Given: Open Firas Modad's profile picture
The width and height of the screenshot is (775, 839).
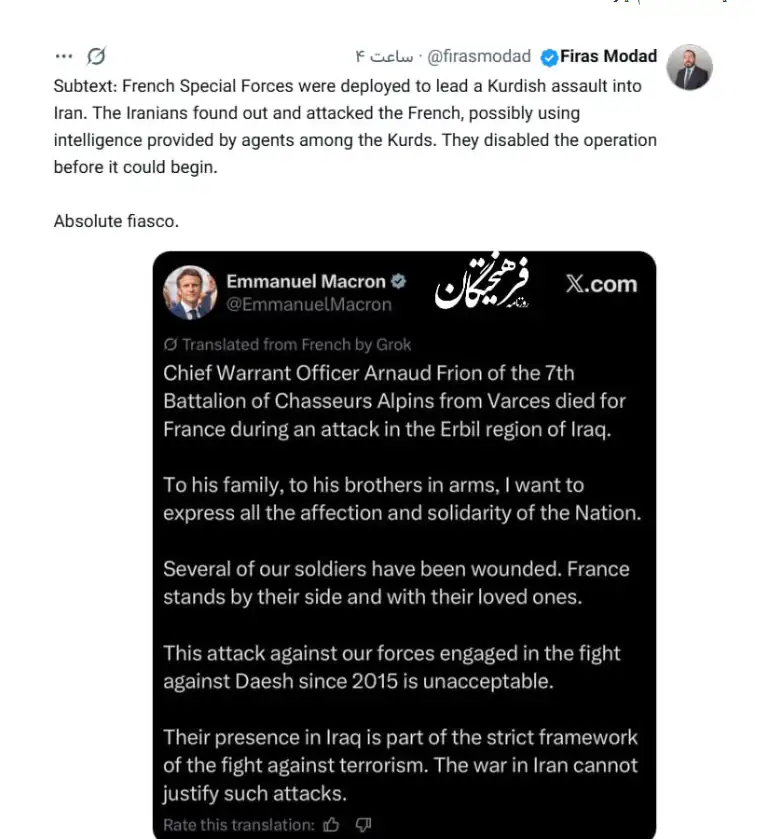Looking at the screenshot, I should (689, 68).
